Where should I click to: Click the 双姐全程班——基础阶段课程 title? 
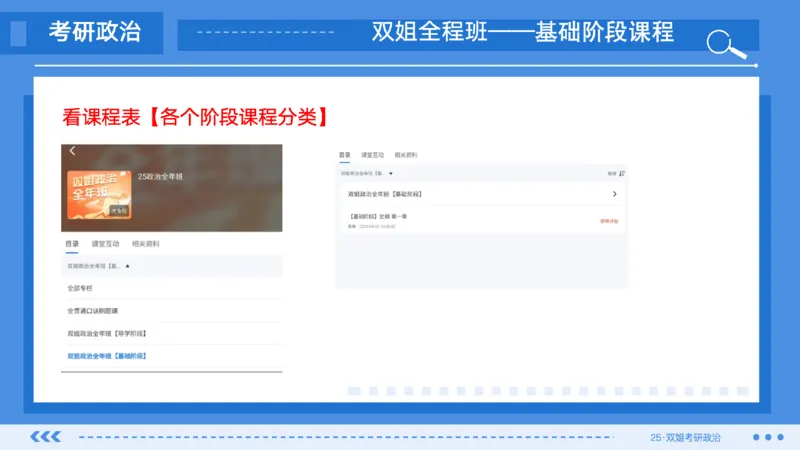pos(522,32)
